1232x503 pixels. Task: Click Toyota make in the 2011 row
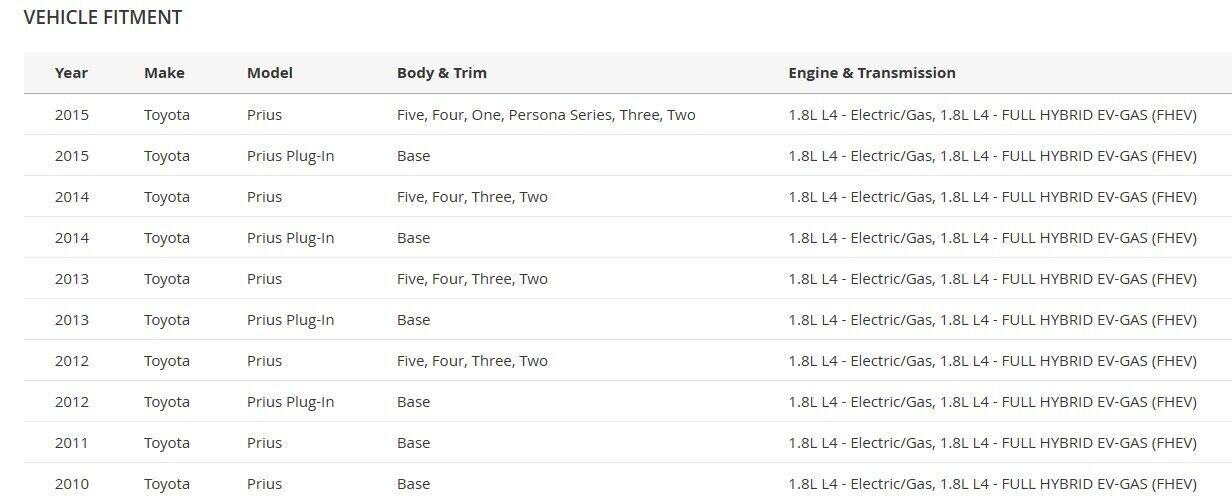167,443
